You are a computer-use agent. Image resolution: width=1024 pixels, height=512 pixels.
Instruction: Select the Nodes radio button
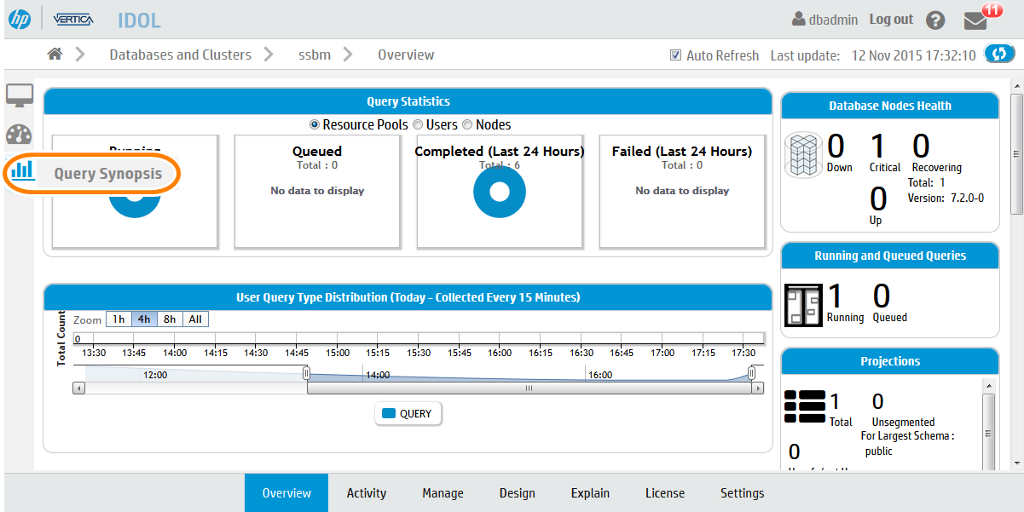tap(467, 125)
